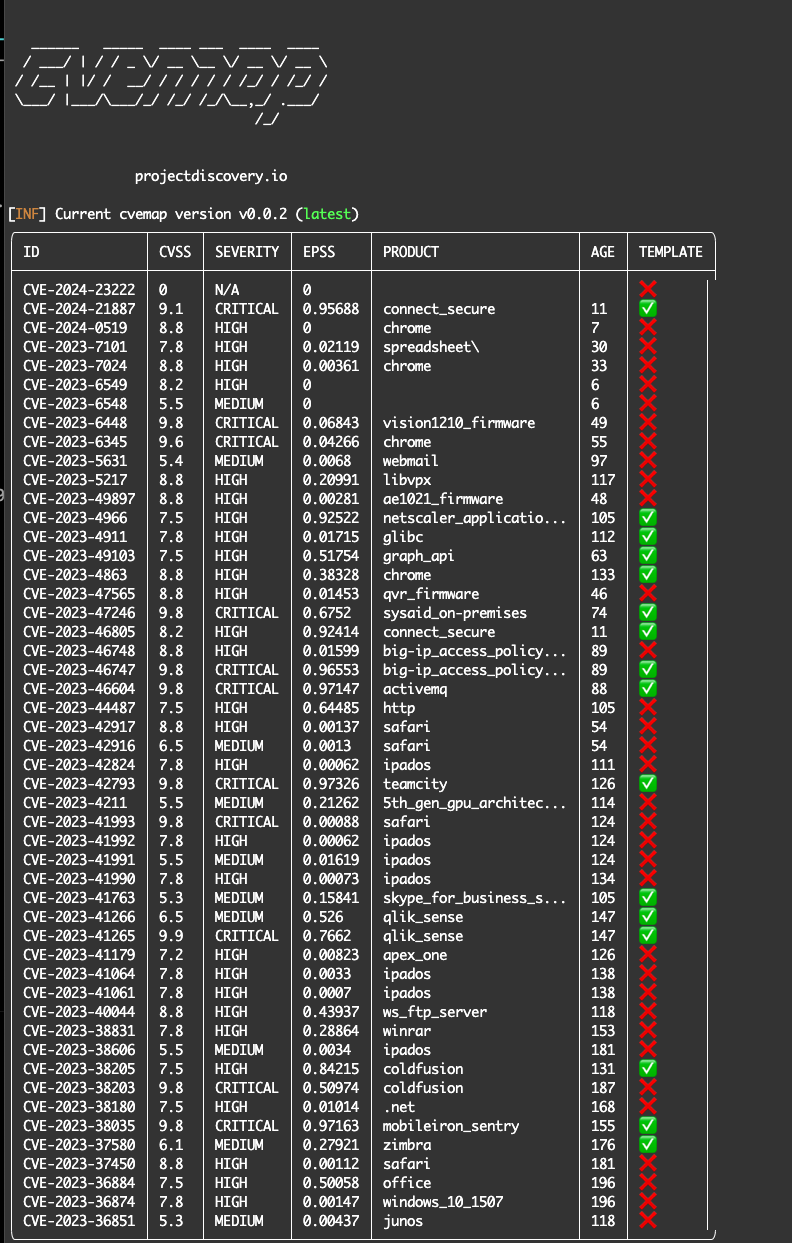Click the green check for CVE-2023-4966
This screenshot has height=1243, width=792.
click(648, 518)
